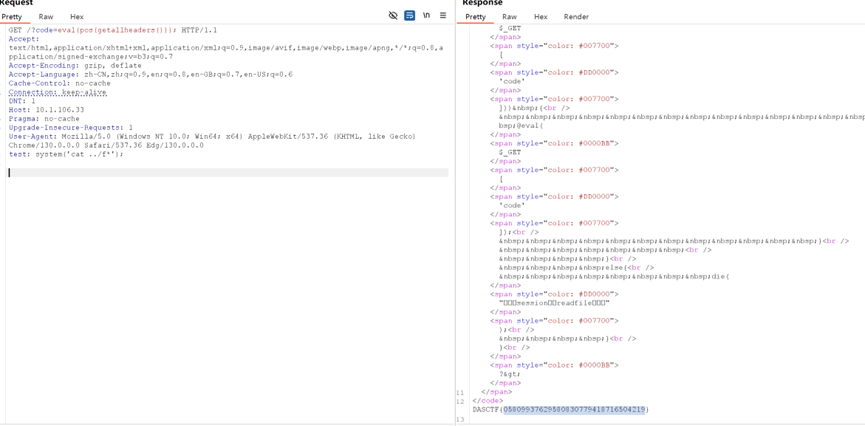This screenshot has width=865, height=426.
Task: Click the User-Agent: Mozilla/5.0 line
Action: (212, 136)
